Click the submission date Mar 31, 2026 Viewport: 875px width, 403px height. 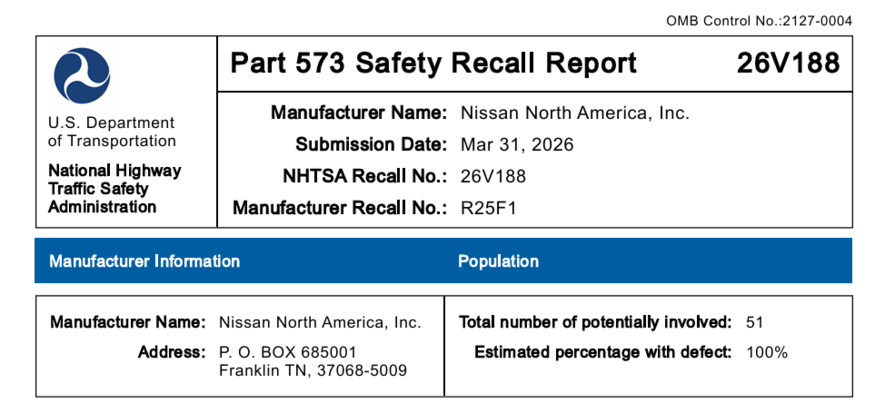(x=517, y=145)
